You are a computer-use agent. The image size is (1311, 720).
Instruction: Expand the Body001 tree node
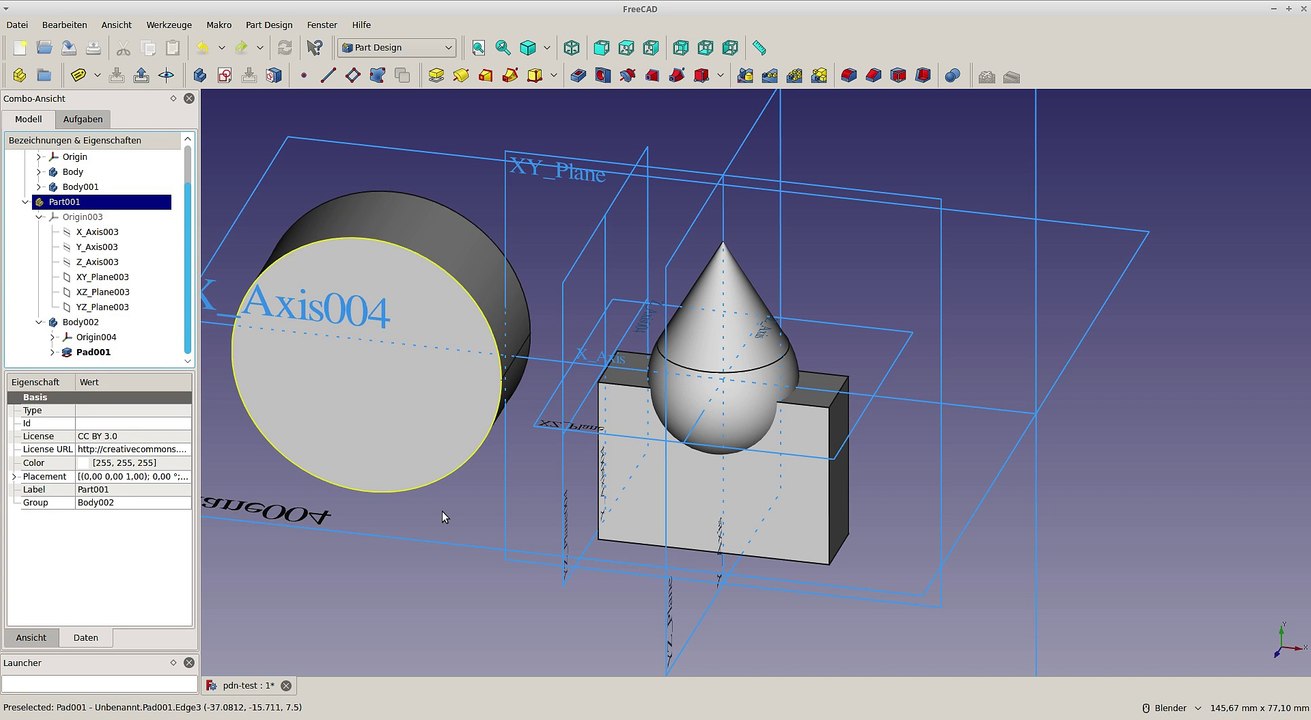pyautogui.click(x=39, y=187)
